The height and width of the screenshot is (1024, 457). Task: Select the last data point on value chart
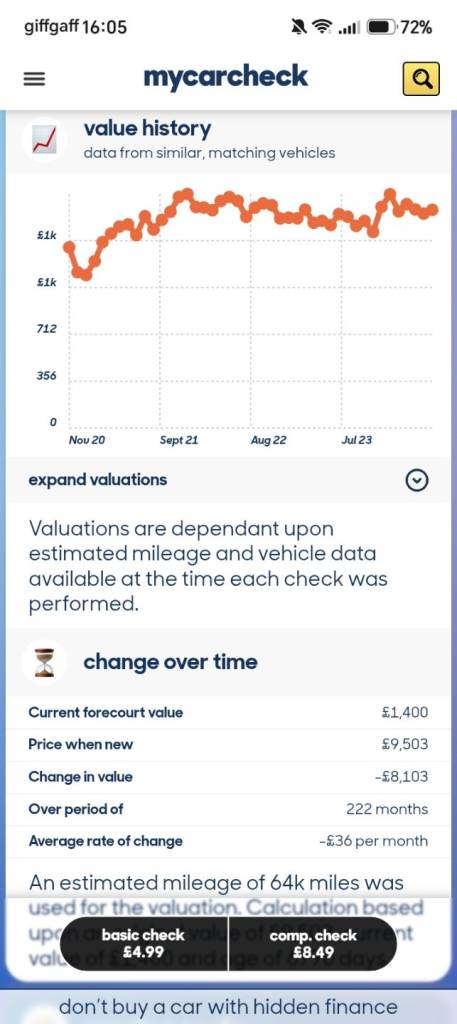pos(432,210)
